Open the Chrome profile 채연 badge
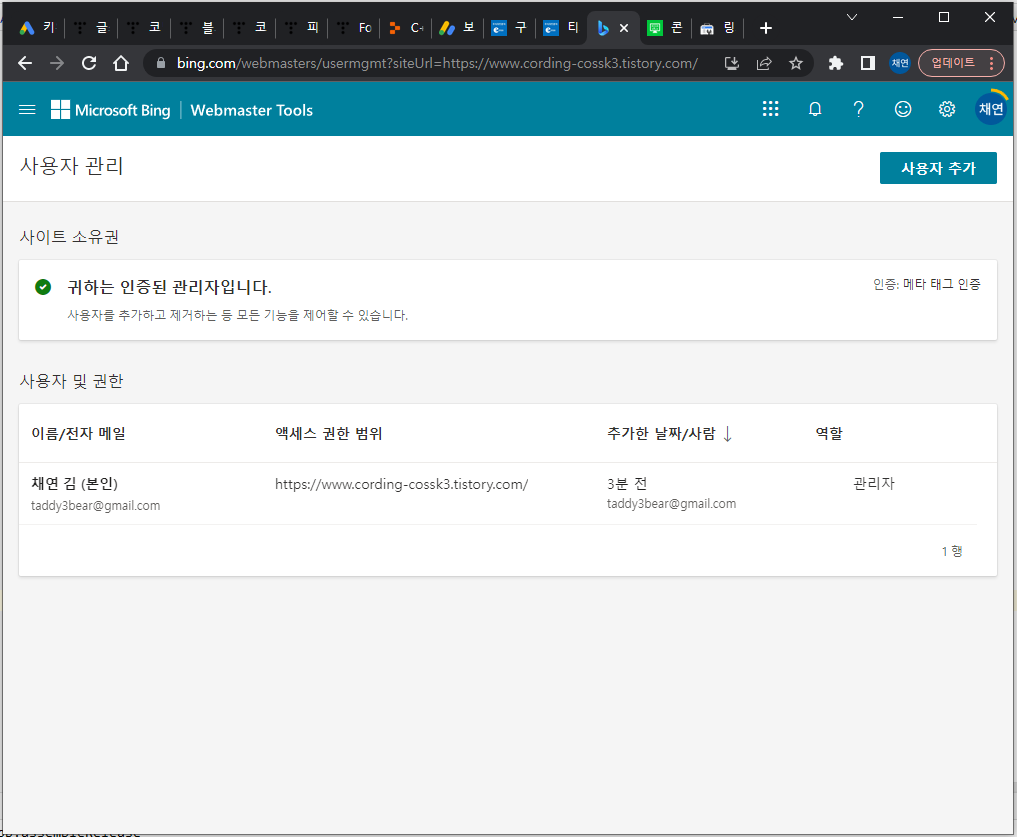1017x837 pixels. click(900, 63)
